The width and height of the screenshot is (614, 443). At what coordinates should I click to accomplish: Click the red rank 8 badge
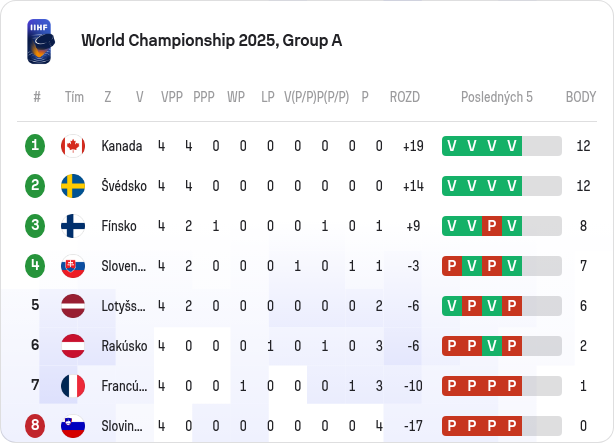point(35,426)
